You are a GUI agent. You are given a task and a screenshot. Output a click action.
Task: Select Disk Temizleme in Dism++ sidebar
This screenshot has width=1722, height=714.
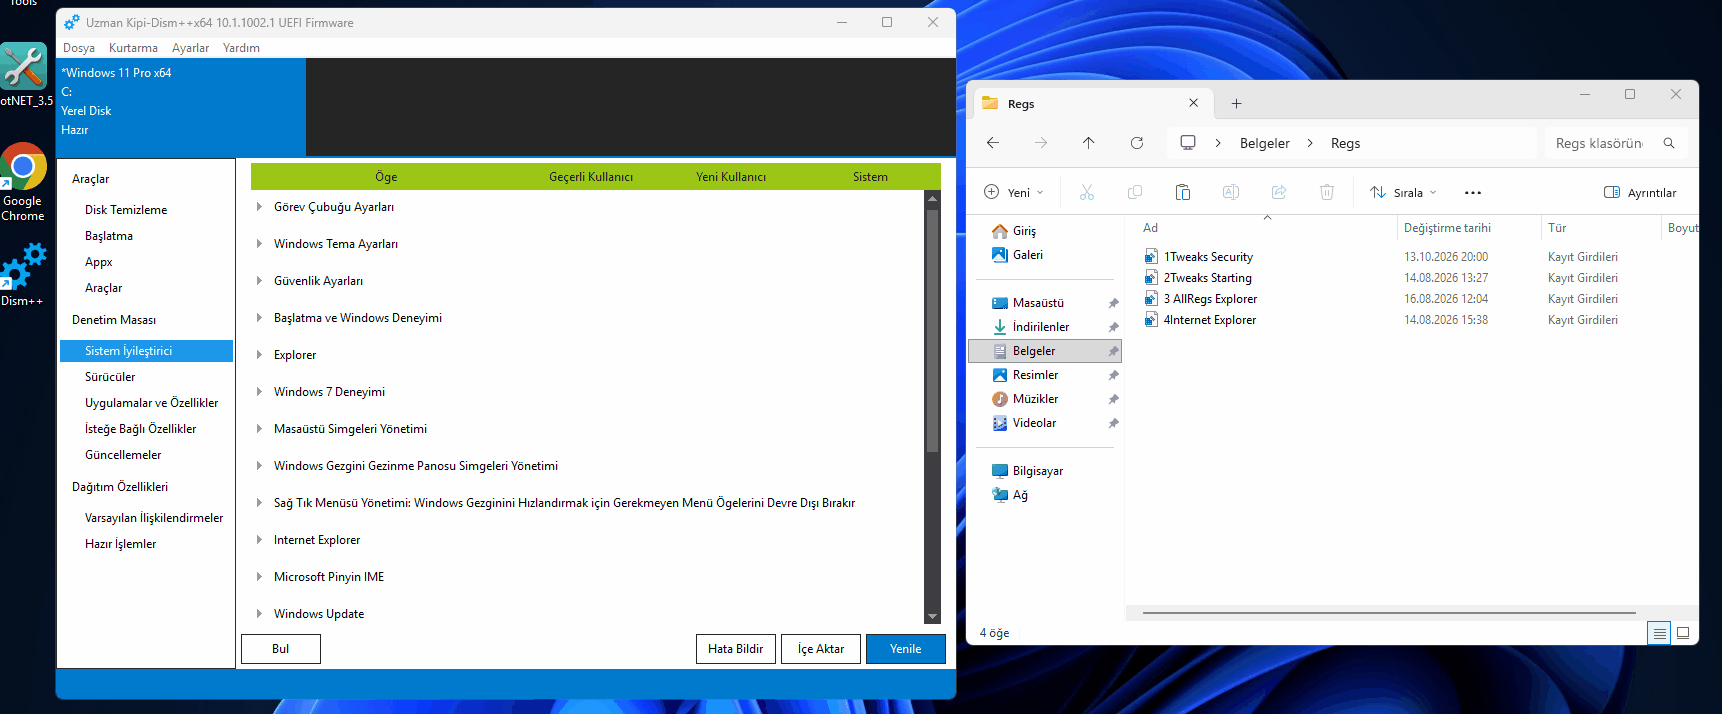click(126, 210)
